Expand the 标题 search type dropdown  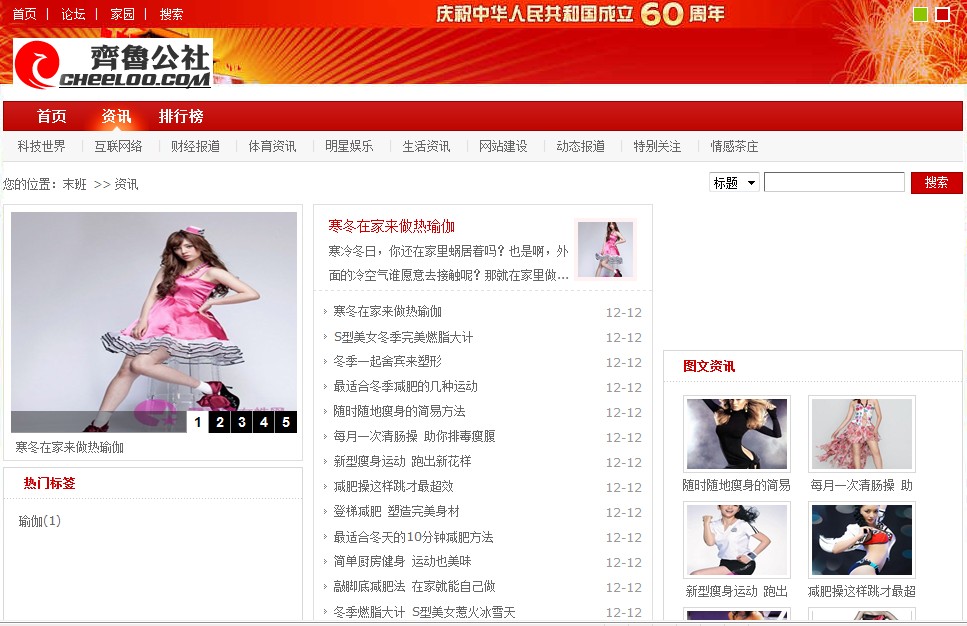[x=734, y=183]
